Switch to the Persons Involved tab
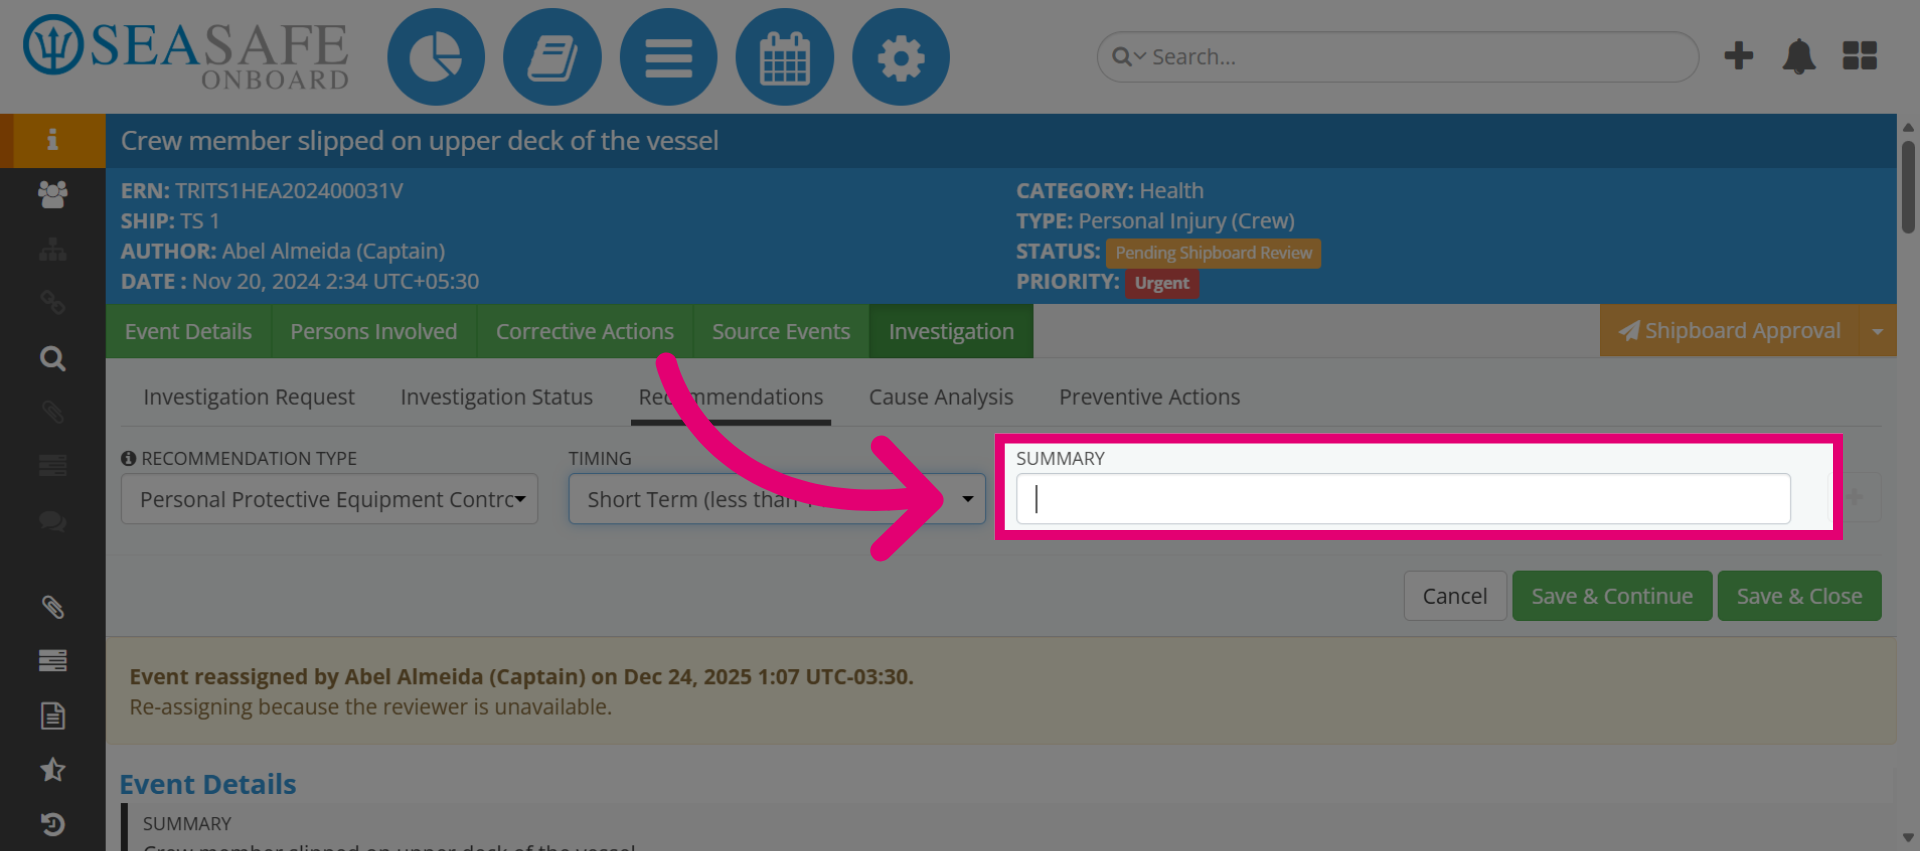This screenshot has height=851, width=1920. pos(374,331)
